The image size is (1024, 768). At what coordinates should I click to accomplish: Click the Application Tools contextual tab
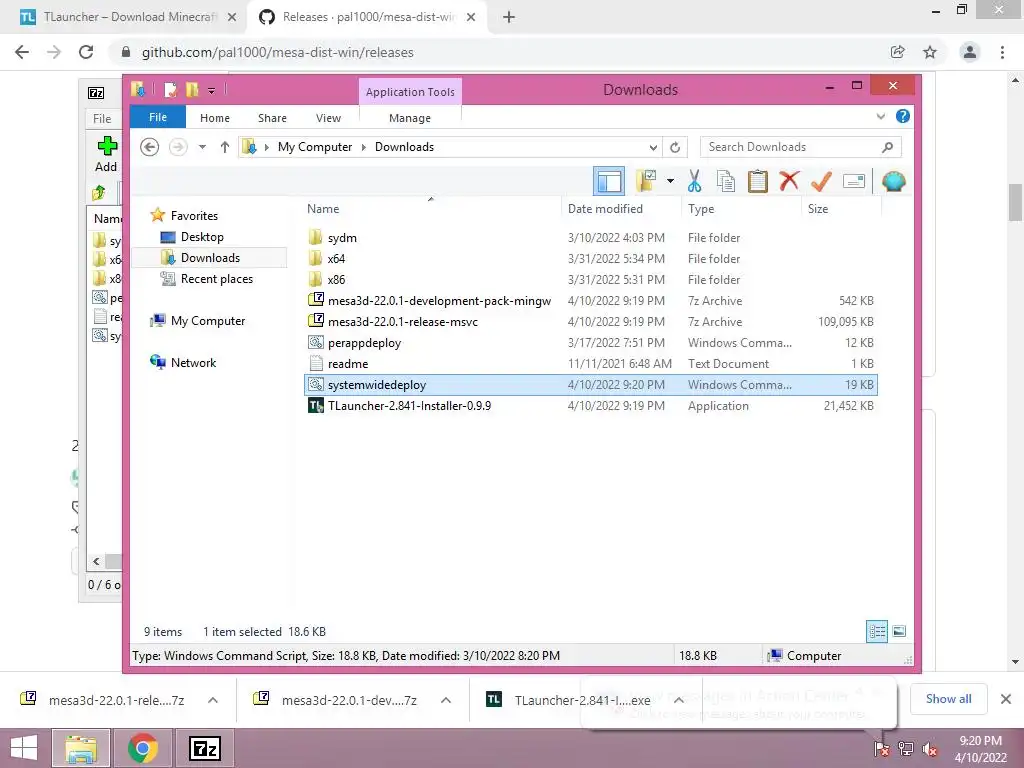[410, 91]
